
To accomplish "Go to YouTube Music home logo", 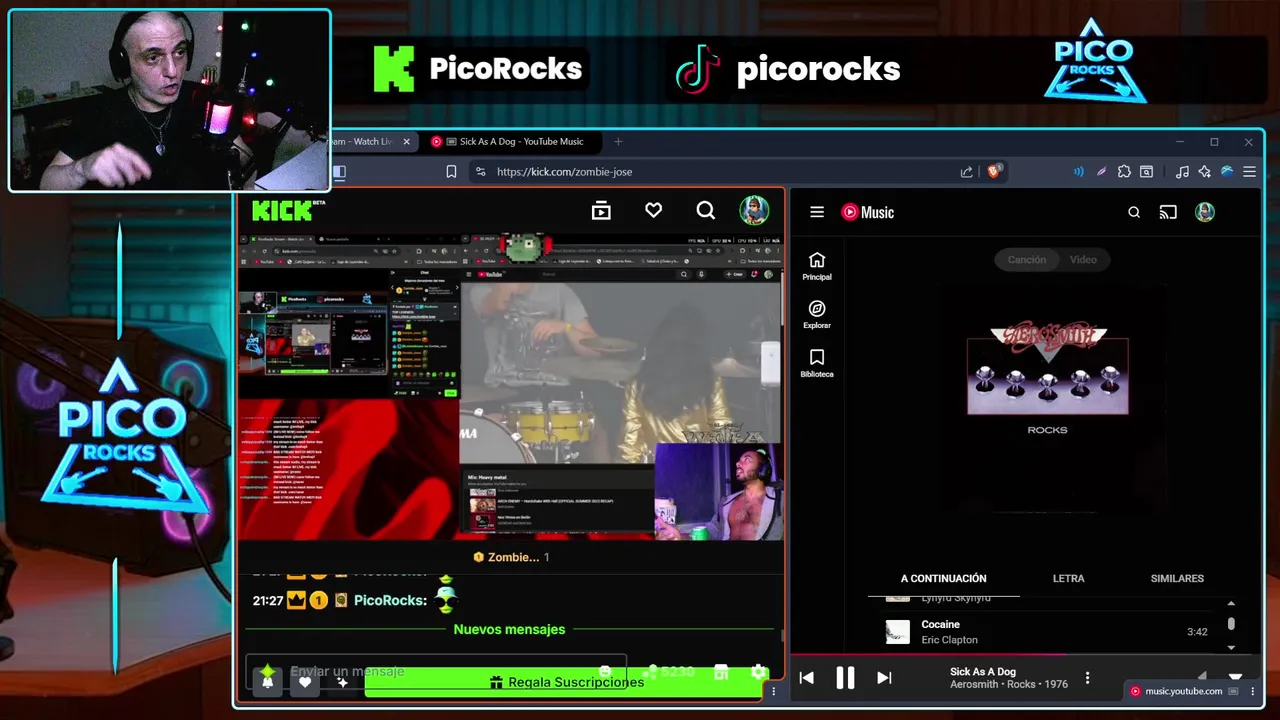I will tap(867, 212).
